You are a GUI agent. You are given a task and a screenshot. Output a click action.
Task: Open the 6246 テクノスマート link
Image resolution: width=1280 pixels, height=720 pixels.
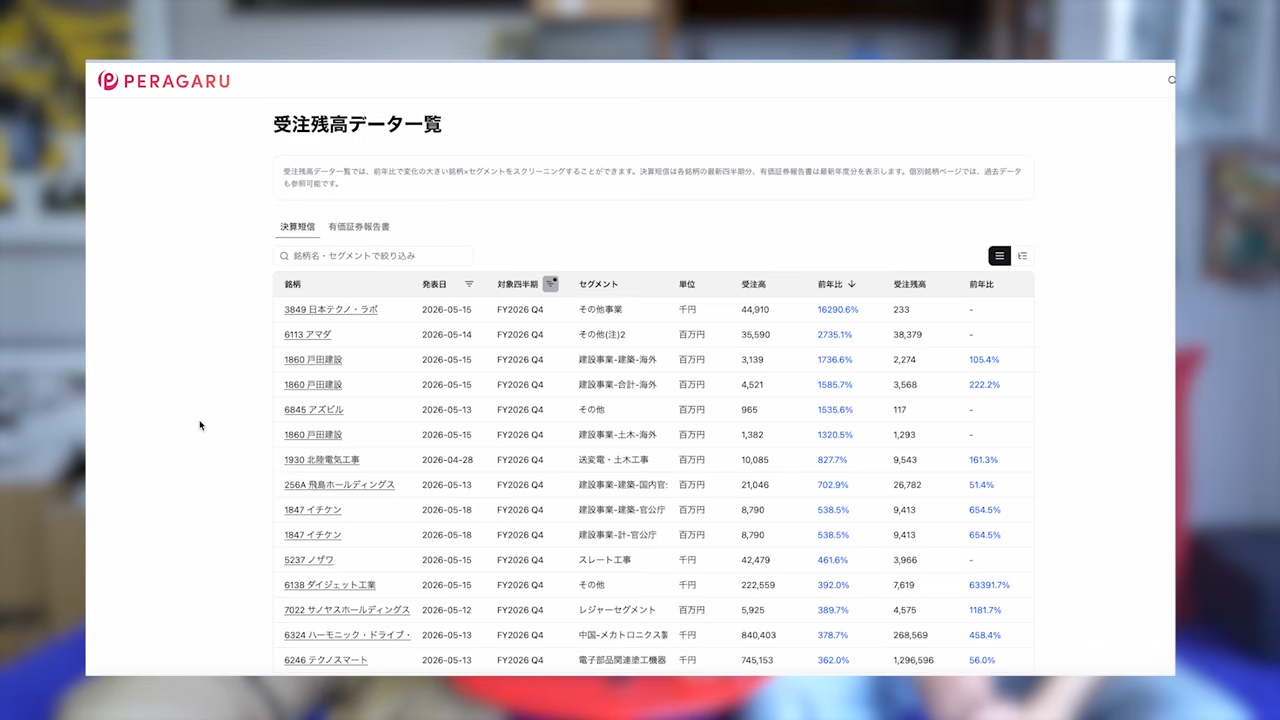point(326,660)
